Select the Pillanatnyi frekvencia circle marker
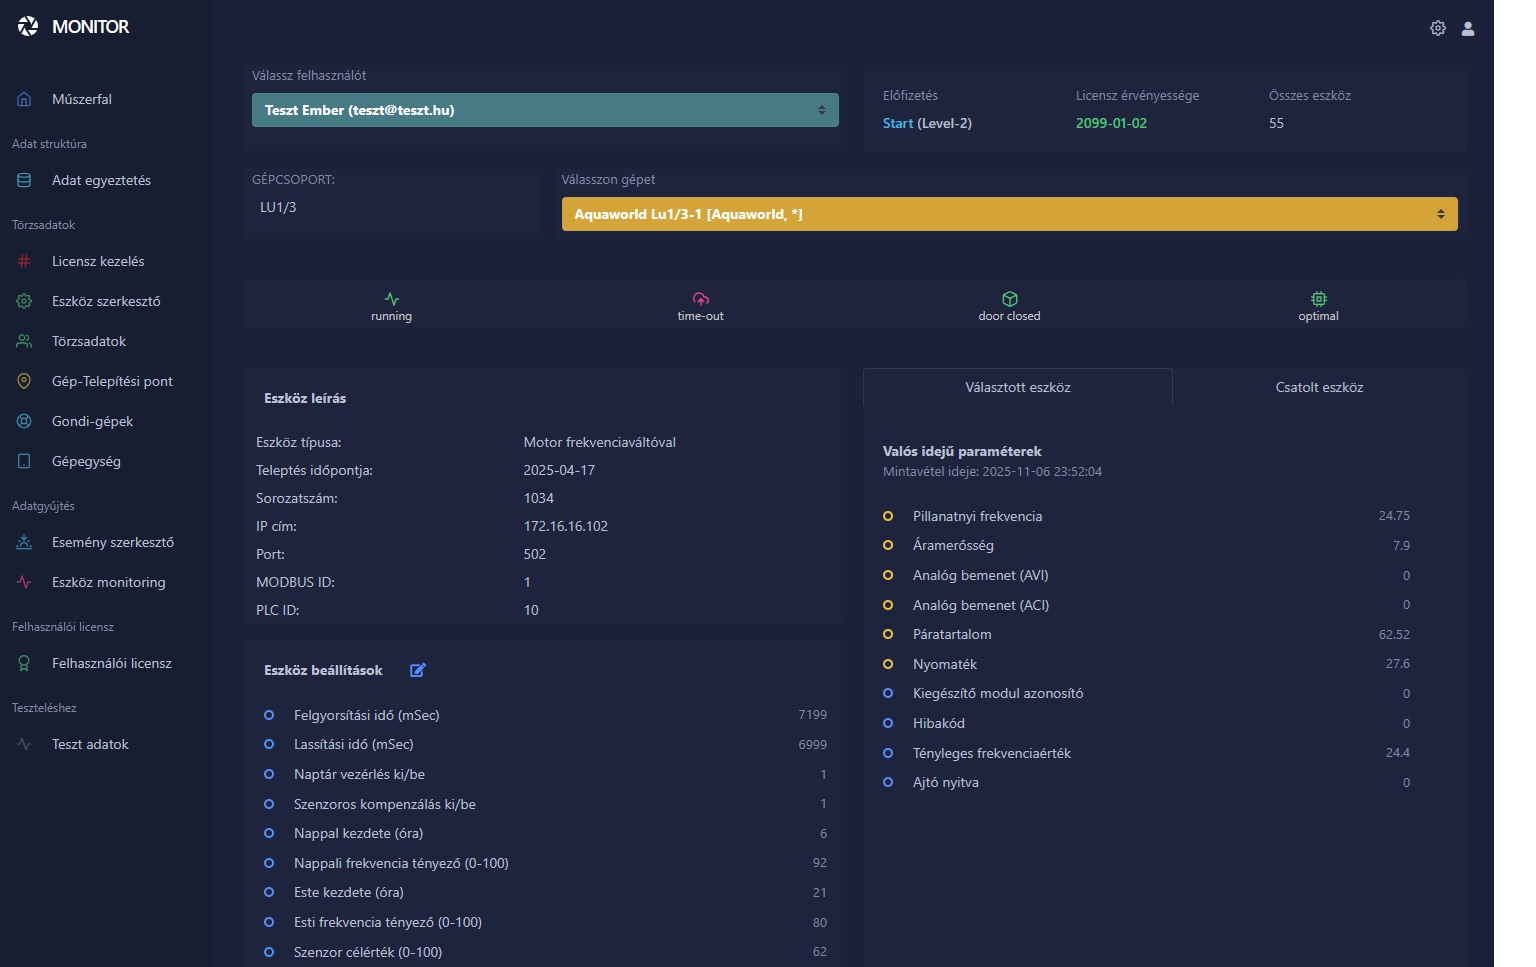This screenshot has height=967, width=1536. coord(887,516)
